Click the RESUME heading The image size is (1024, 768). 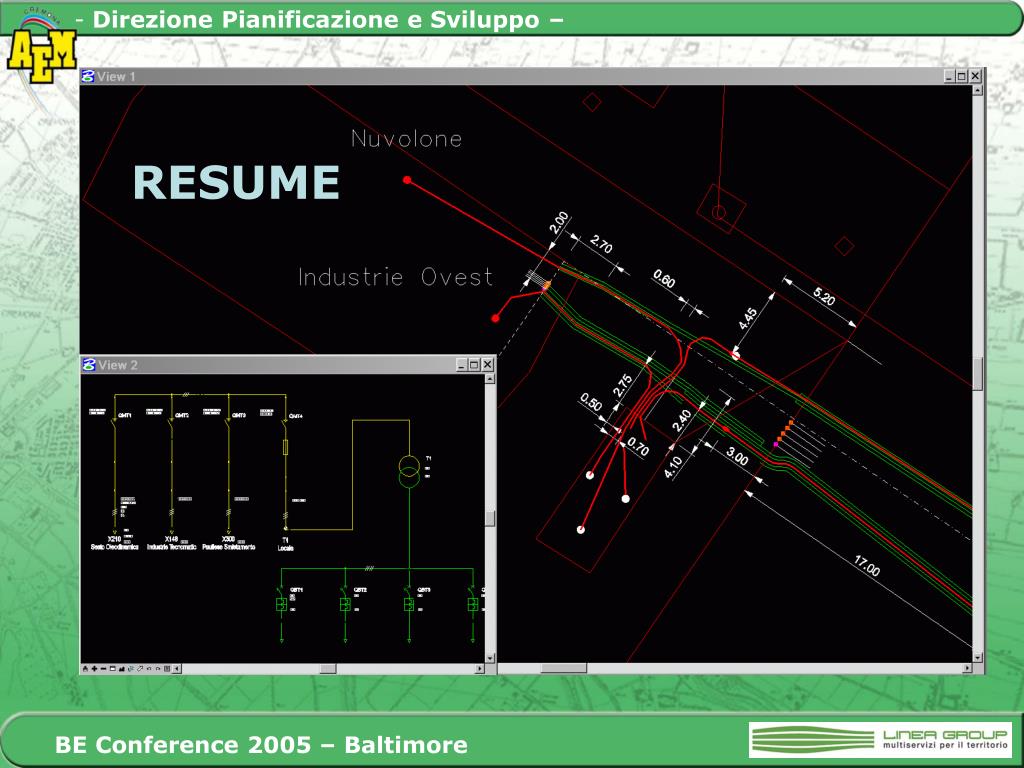click(236, 182)
